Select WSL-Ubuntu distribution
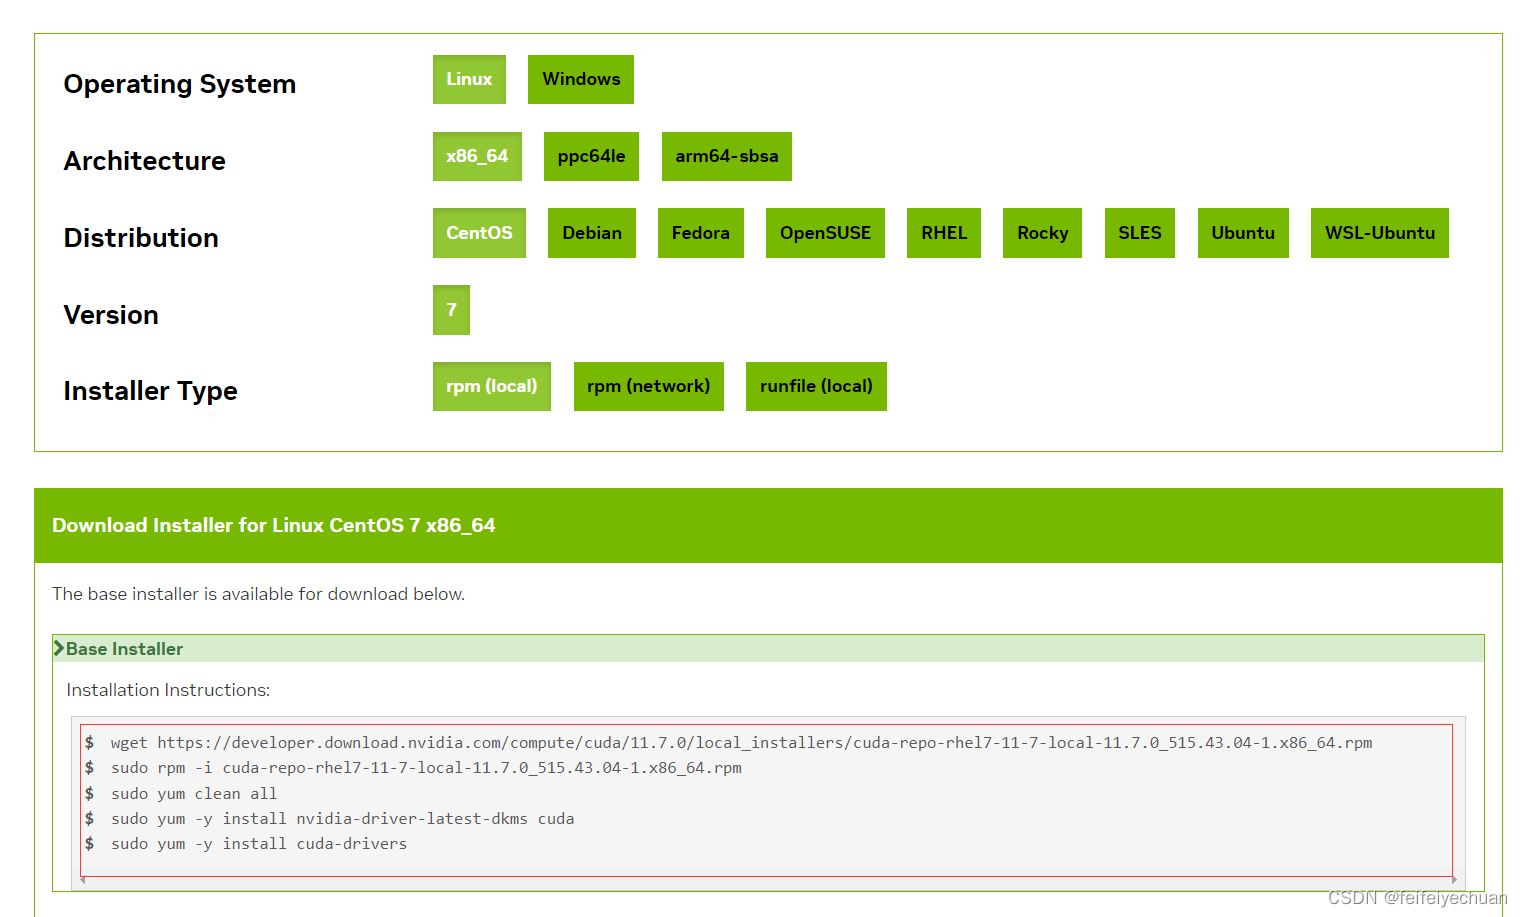The image size is (1522, 917). point(1380,233)
